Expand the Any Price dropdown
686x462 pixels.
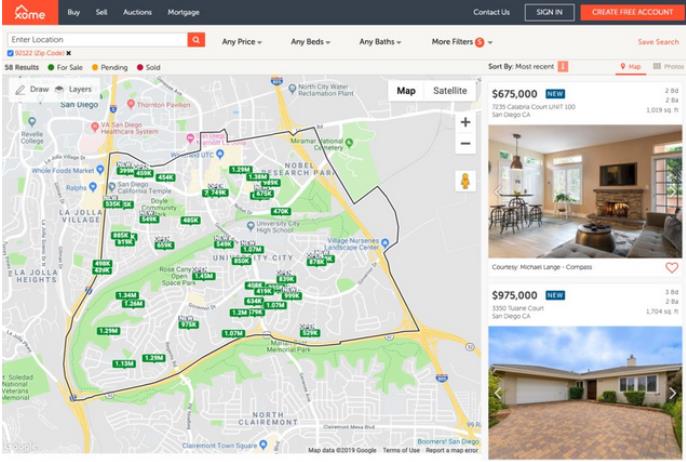[242, 42]
